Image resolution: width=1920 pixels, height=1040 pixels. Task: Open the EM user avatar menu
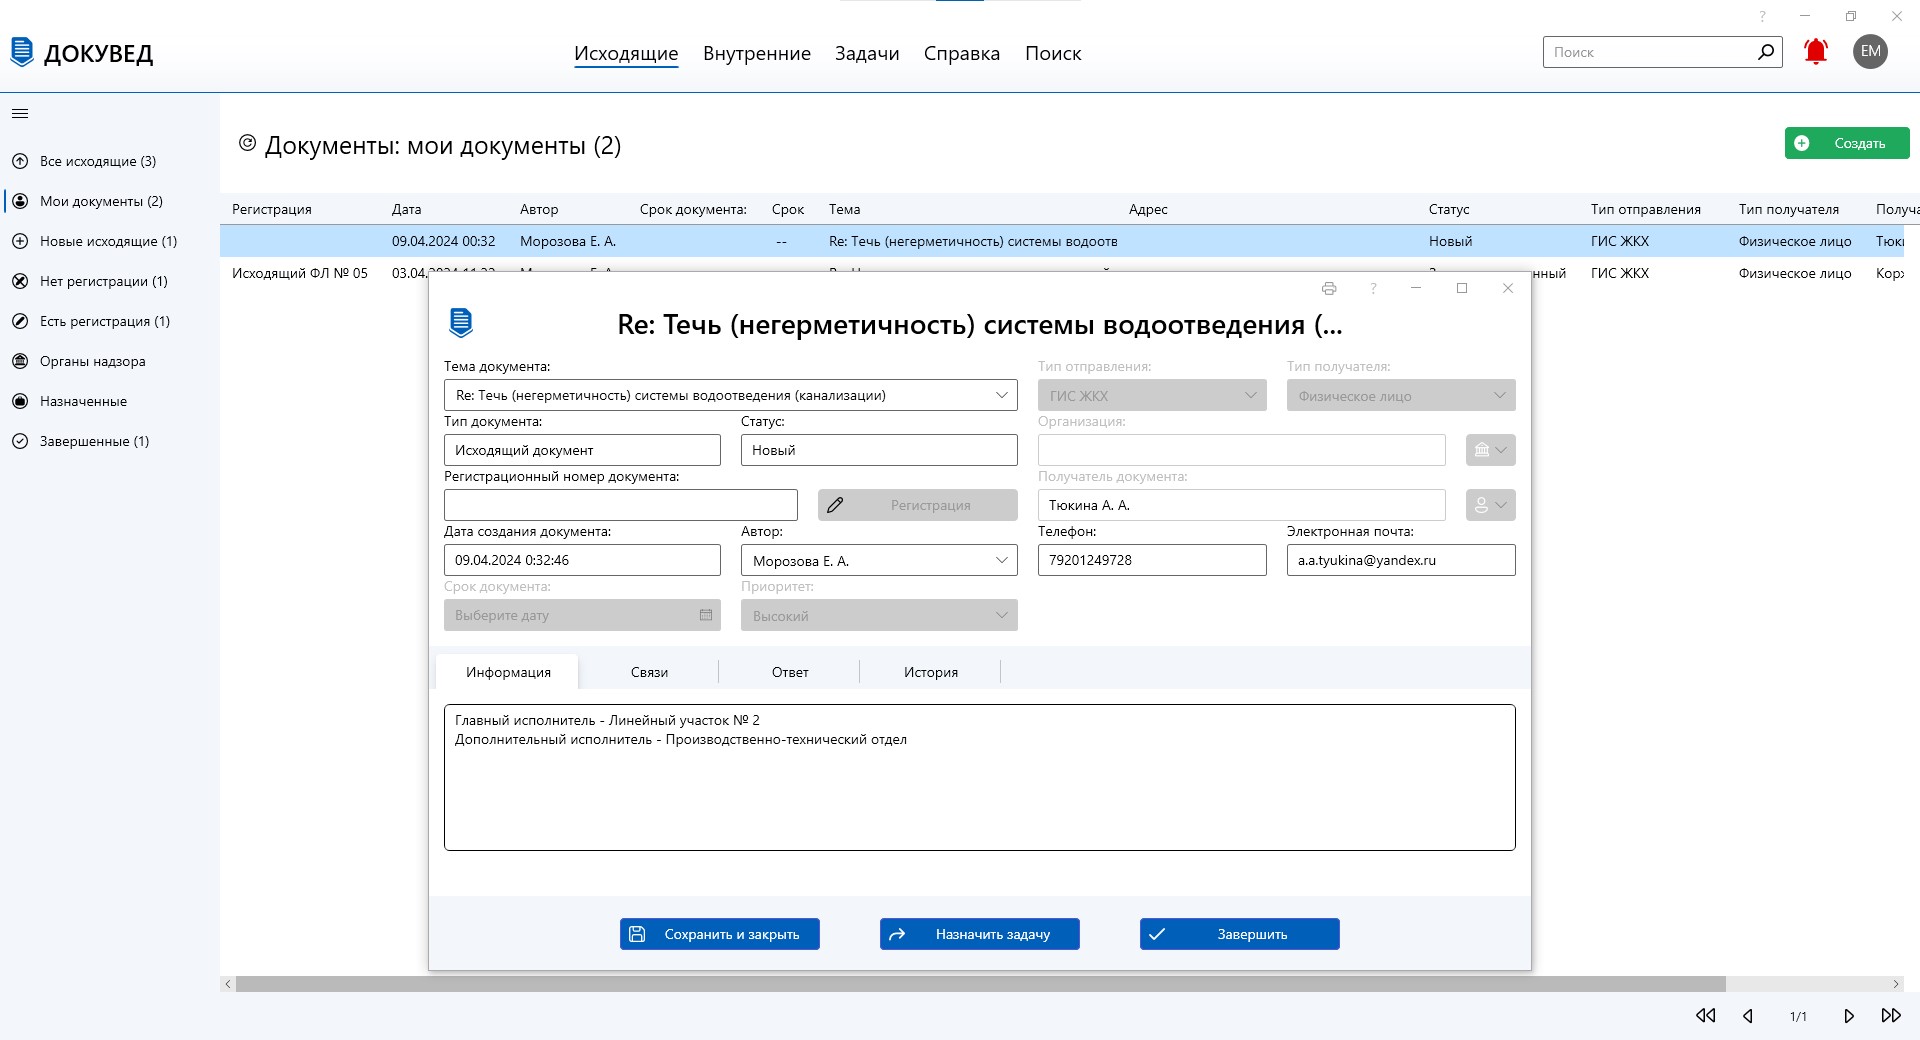tap(1870, 52)
